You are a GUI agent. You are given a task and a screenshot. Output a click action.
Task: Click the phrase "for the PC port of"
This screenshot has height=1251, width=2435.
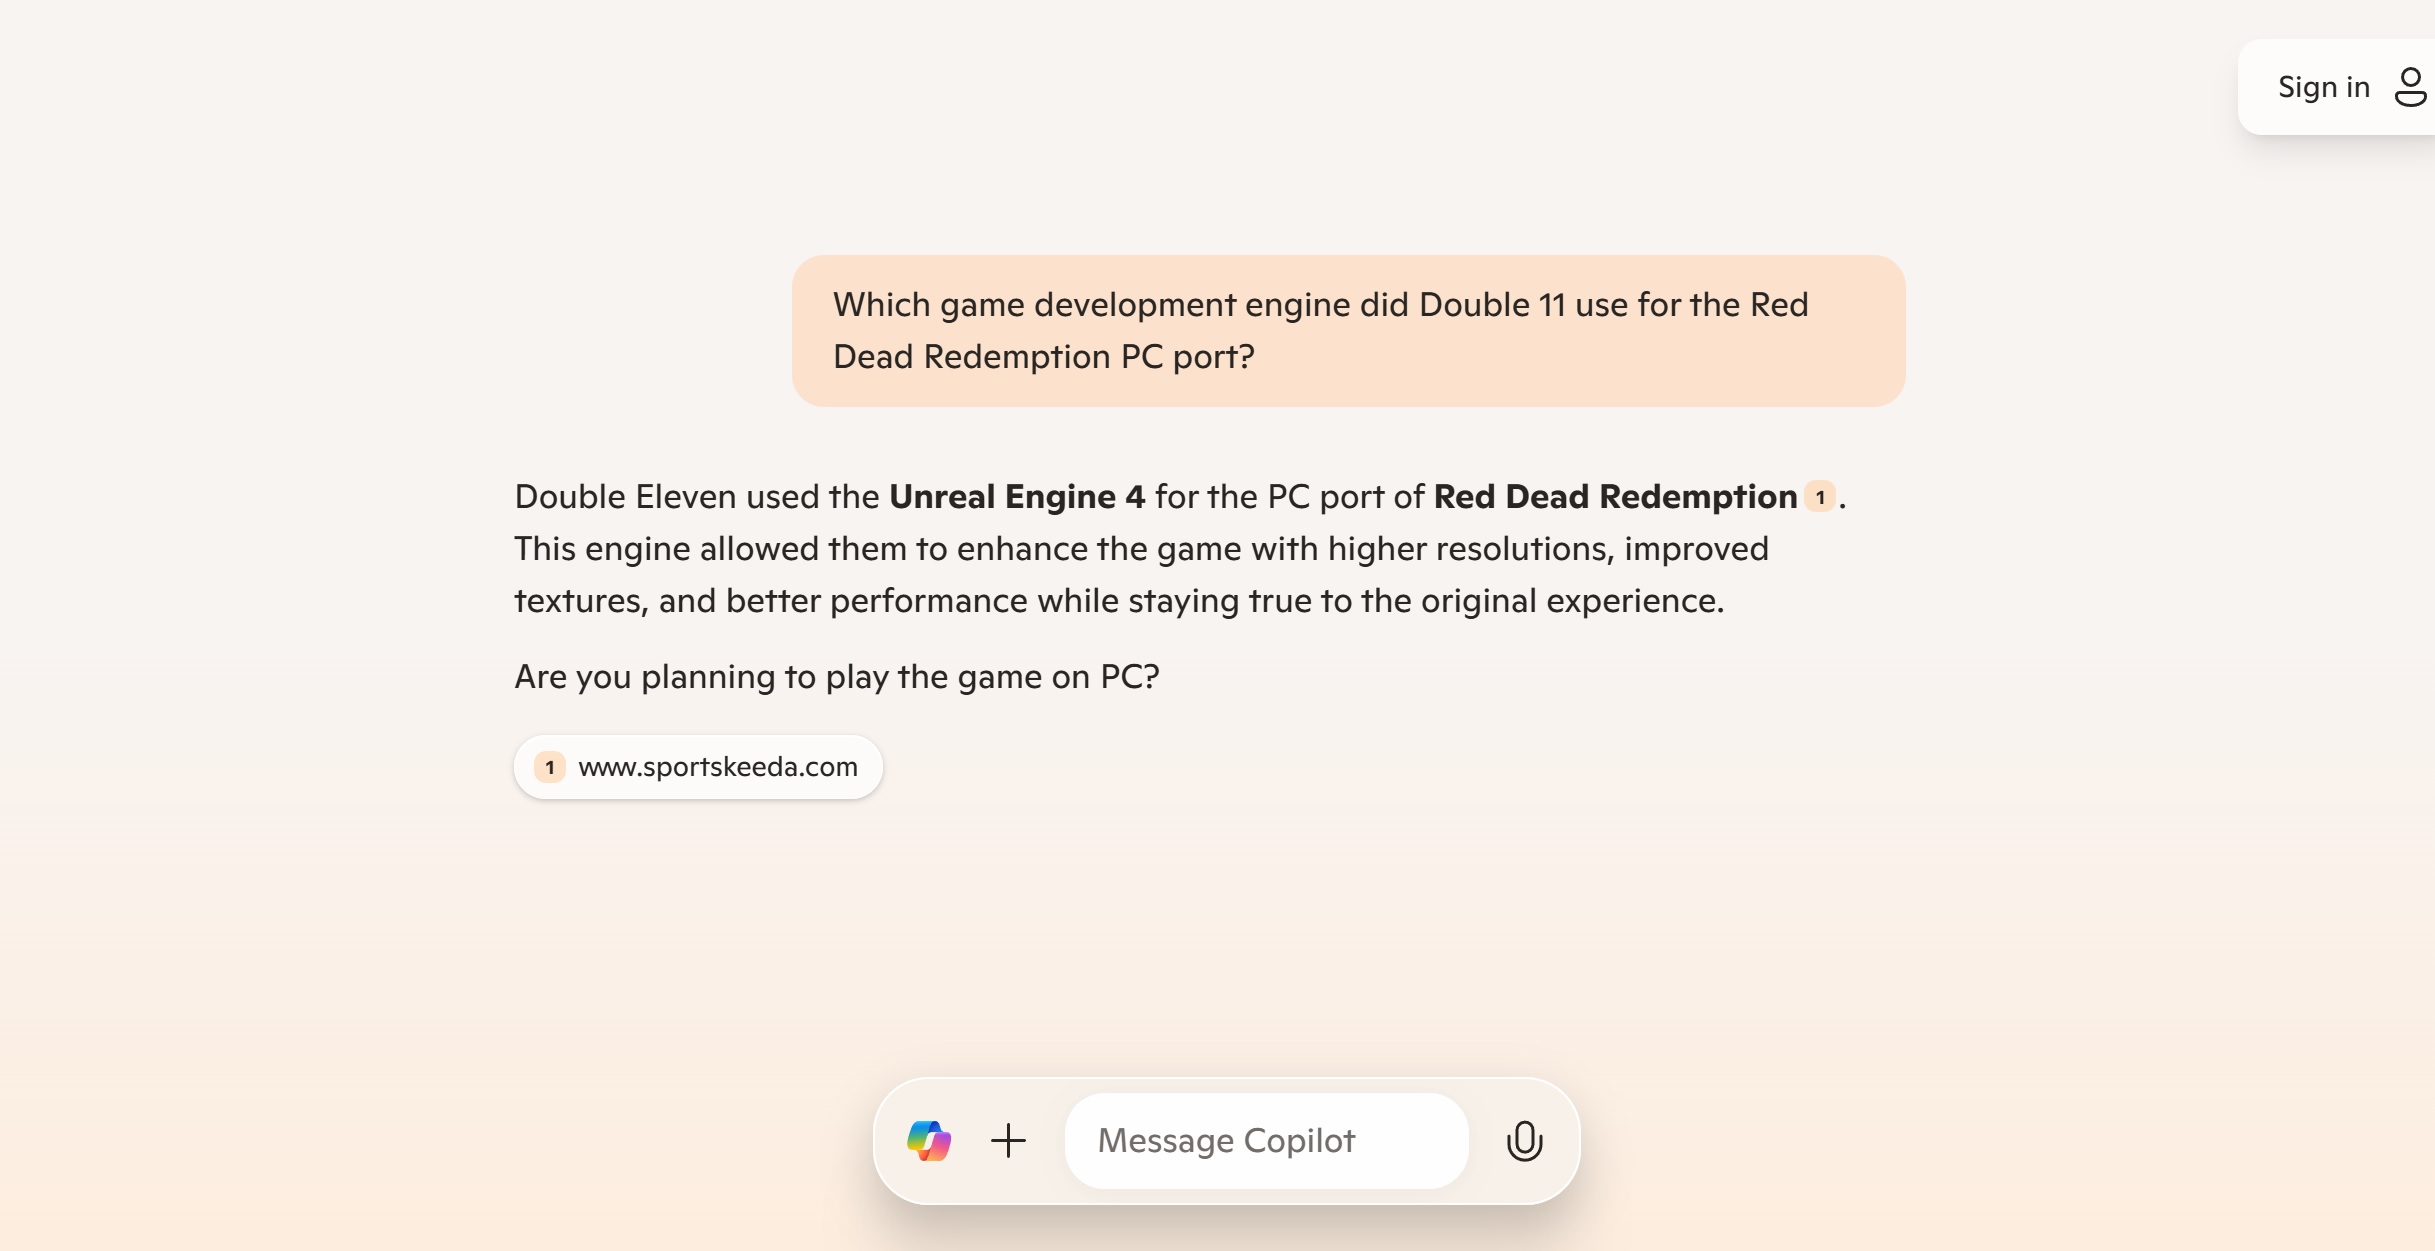pyautogui.click(x=1289, y=497)
